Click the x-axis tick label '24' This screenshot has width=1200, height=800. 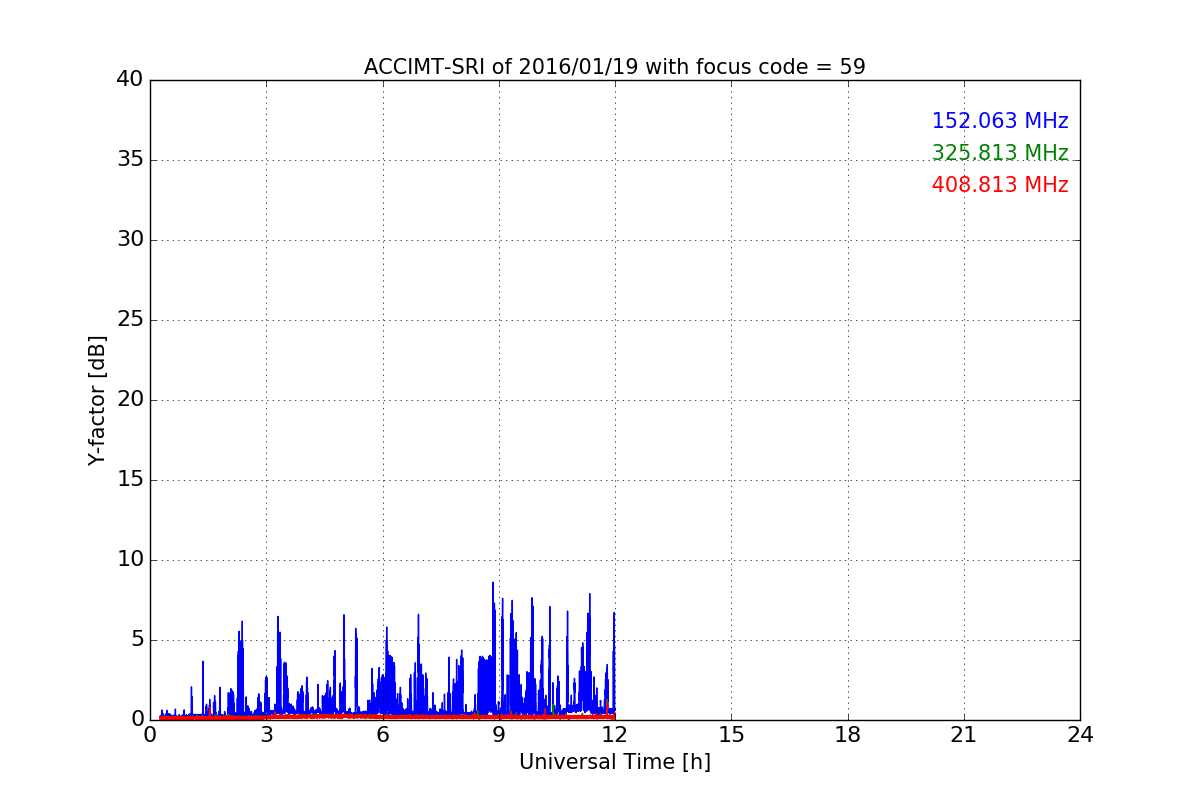tap(1080, 735)
